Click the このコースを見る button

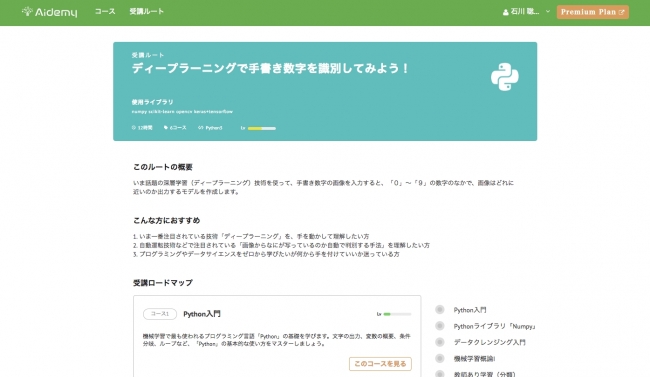(x=380, y=364)
